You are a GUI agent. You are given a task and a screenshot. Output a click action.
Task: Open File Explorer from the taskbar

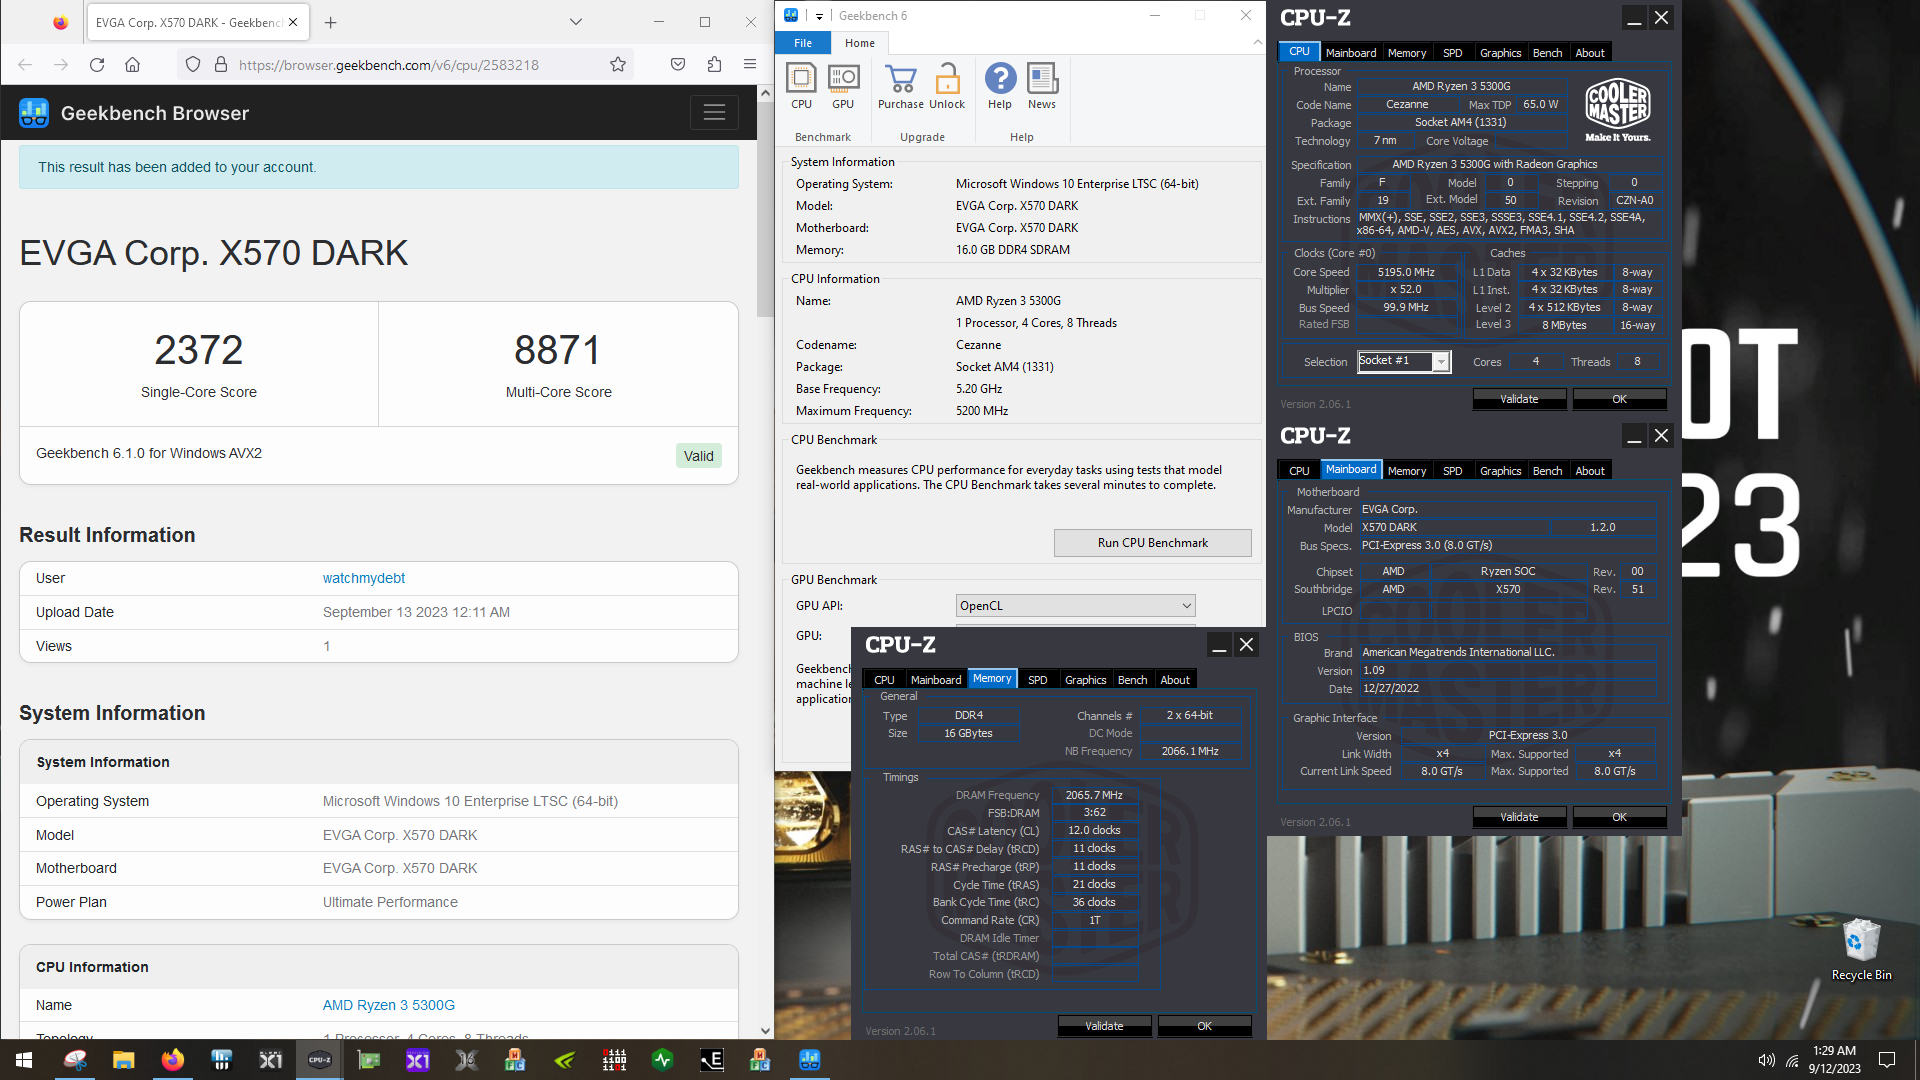pyautogui.click(x=124, y=1060)
